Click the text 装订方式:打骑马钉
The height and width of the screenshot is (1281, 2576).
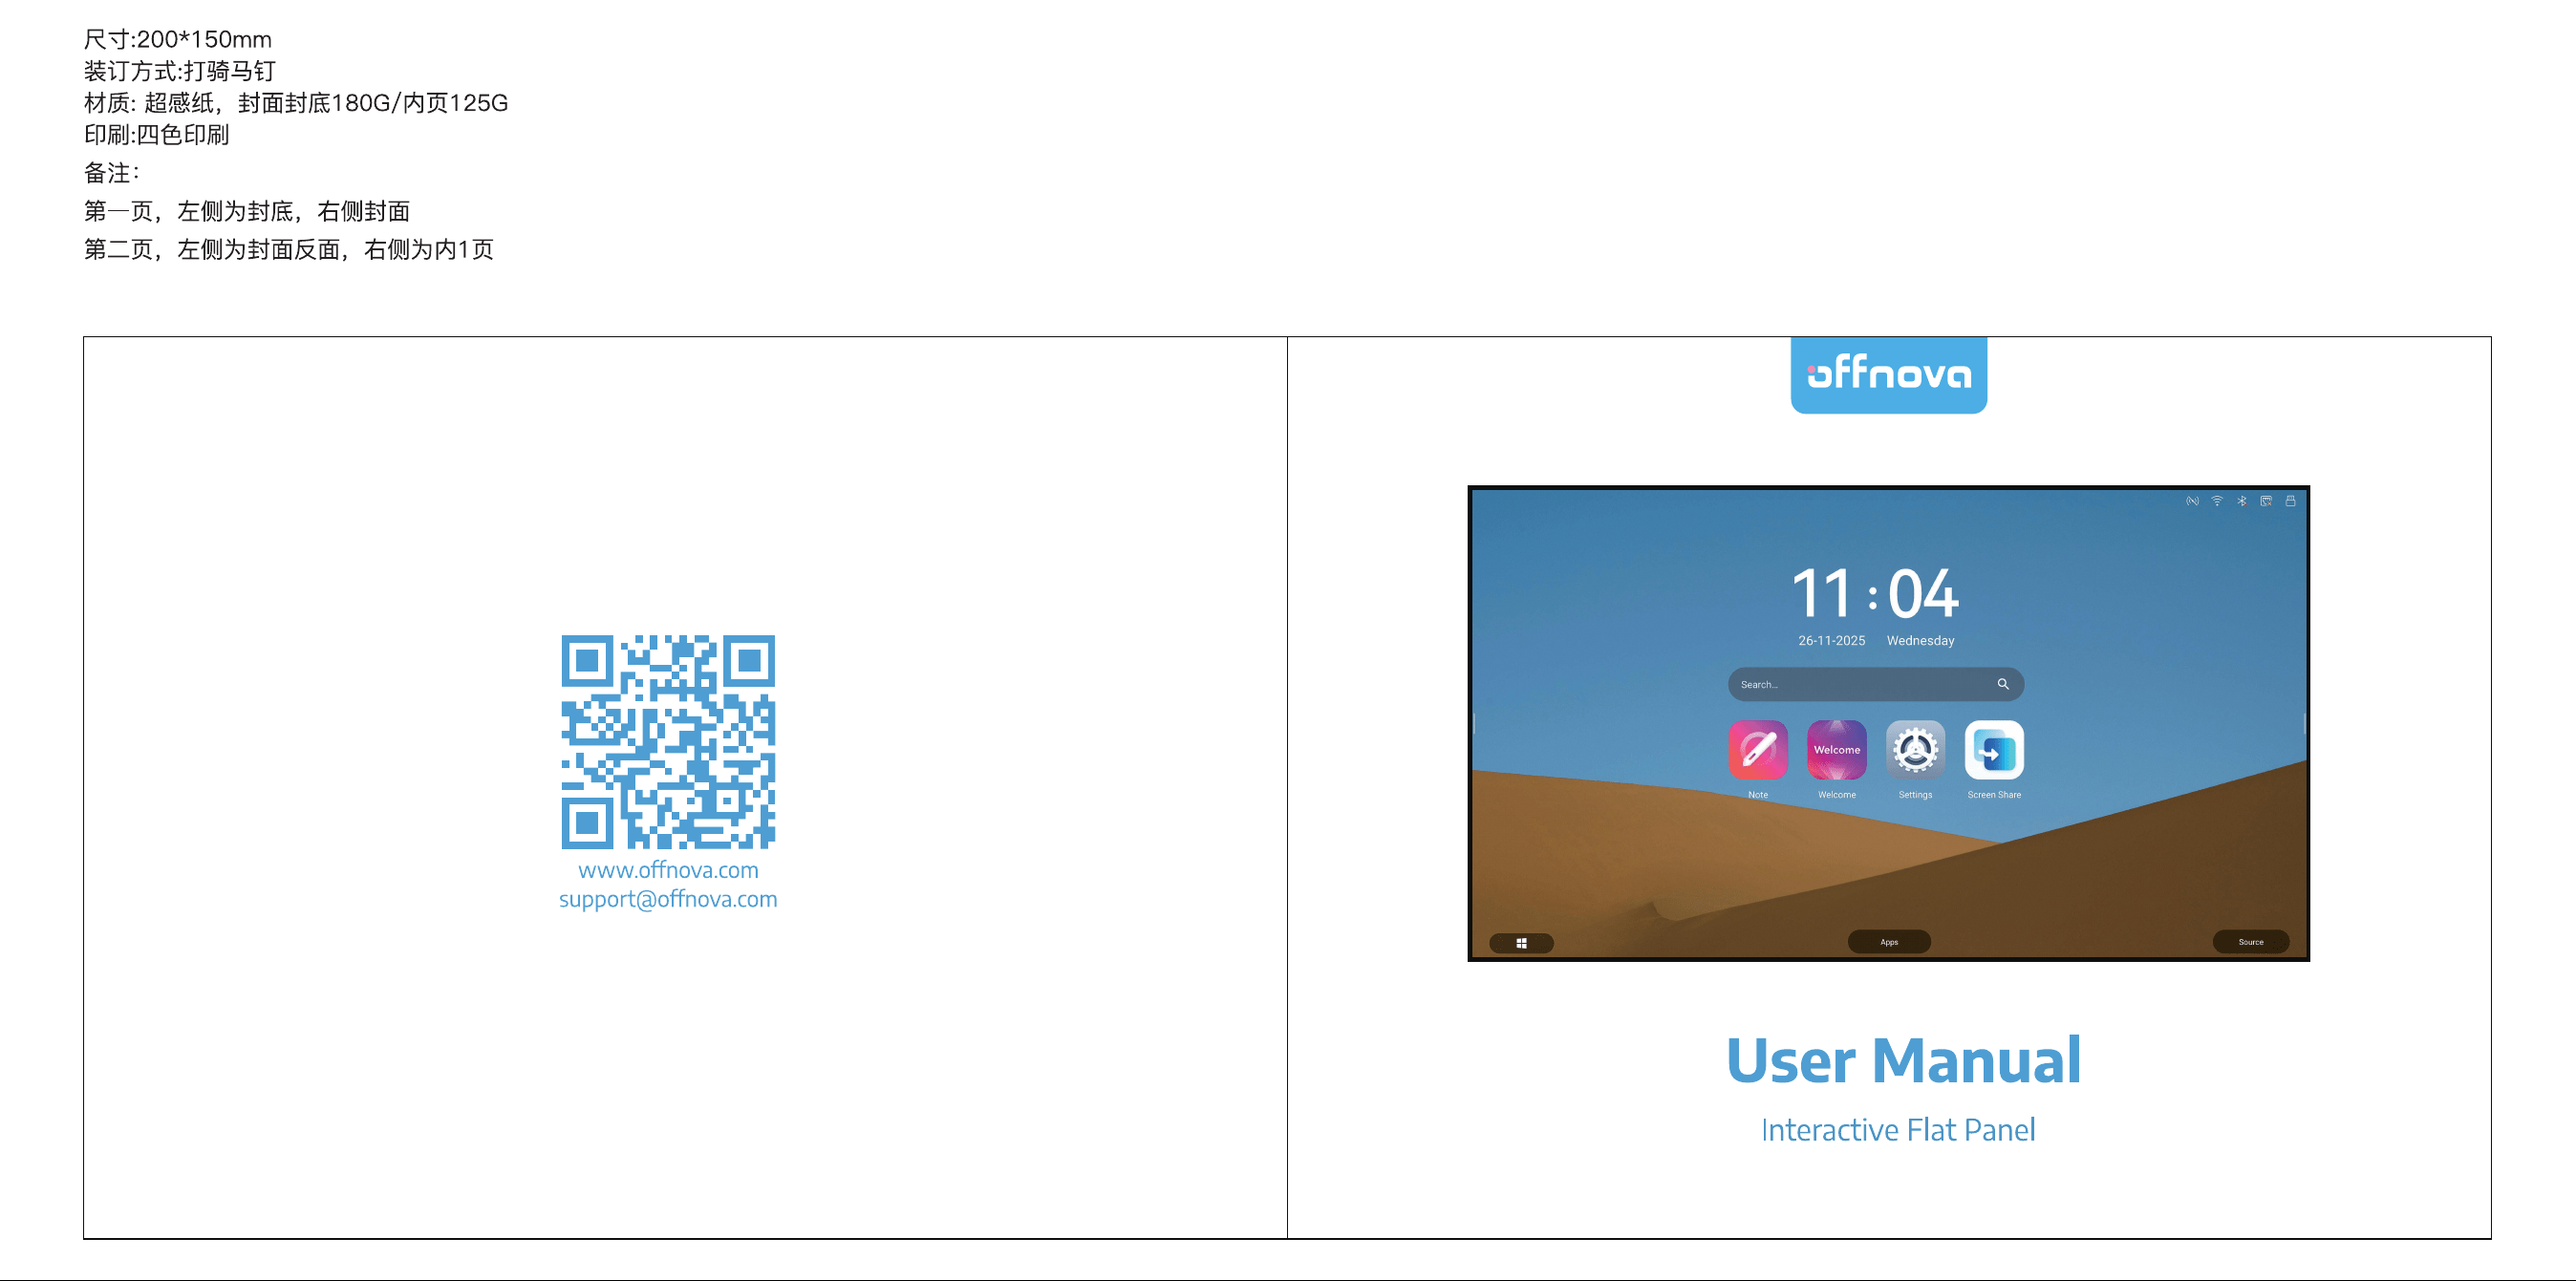(x=180, y=71)
